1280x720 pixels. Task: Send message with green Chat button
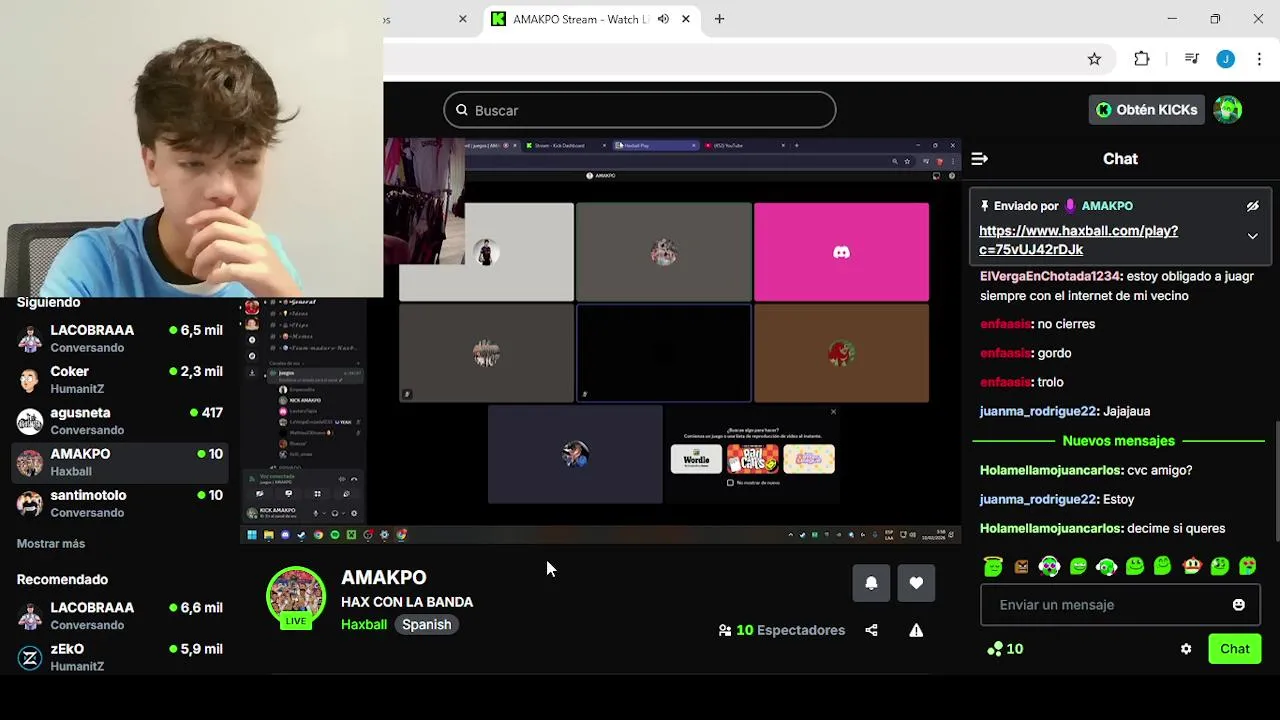click(1235, 649)
